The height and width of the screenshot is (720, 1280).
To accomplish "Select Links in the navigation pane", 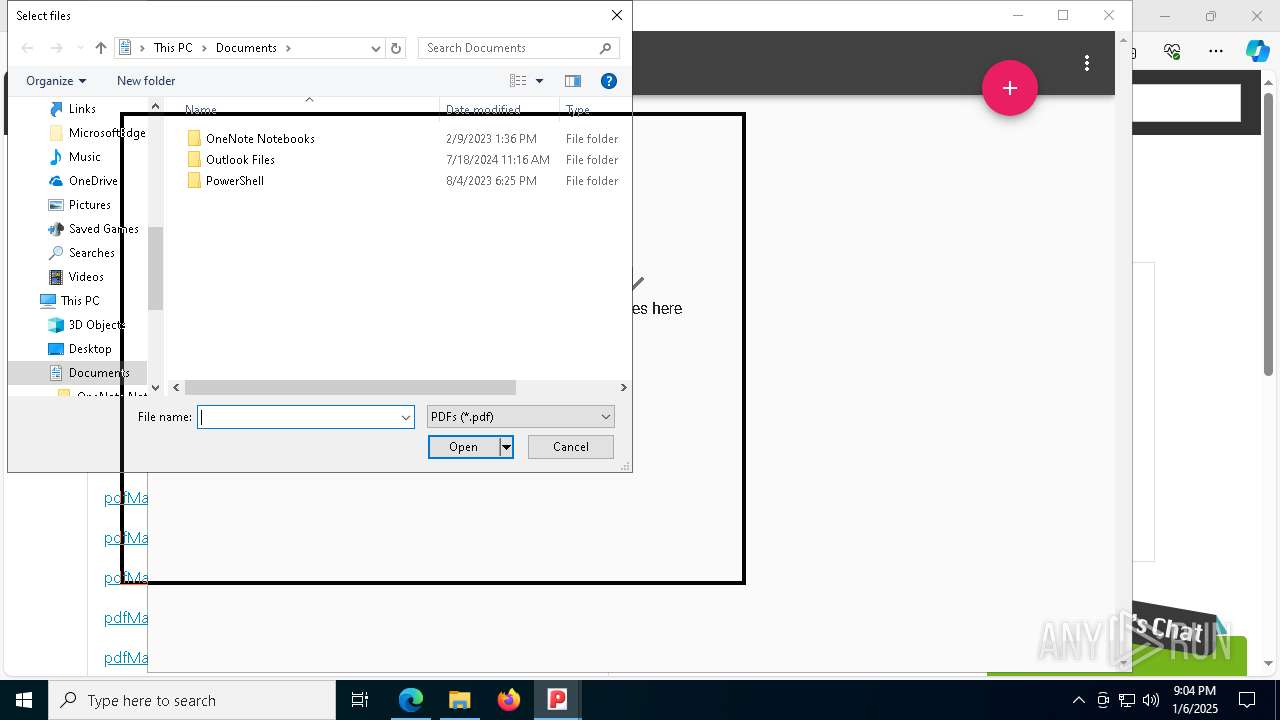I will pos(82,109).
